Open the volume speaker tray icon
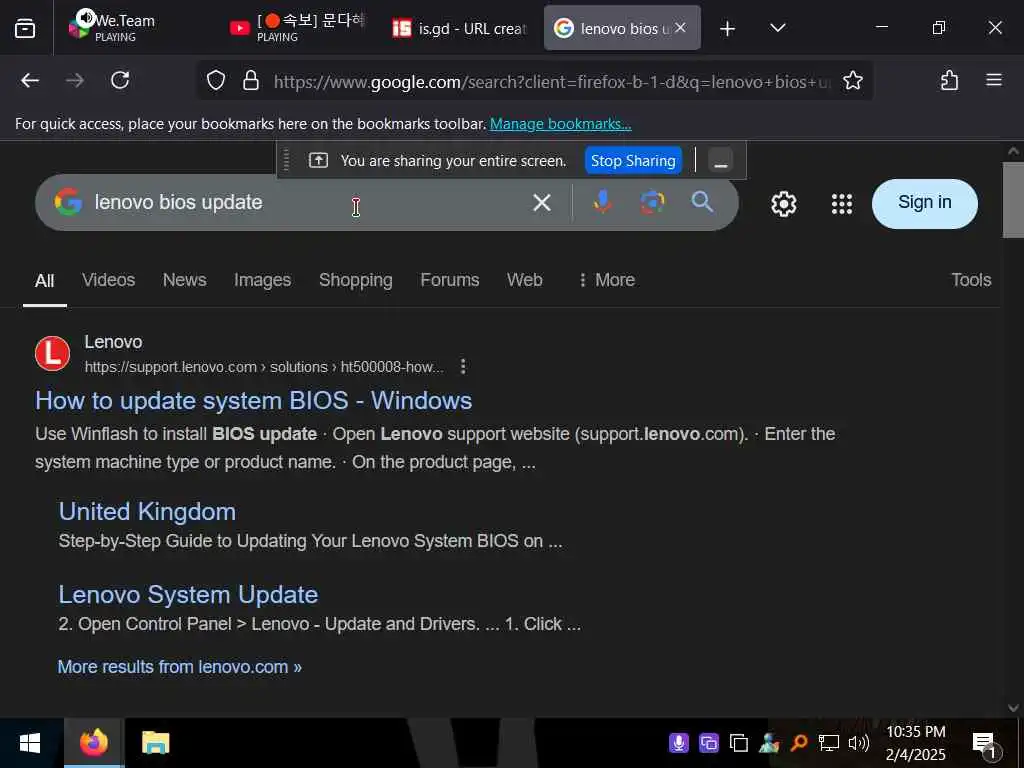The height and width of the screenshot is (768, 1024). pyautogui.click(x=859, y=743)
